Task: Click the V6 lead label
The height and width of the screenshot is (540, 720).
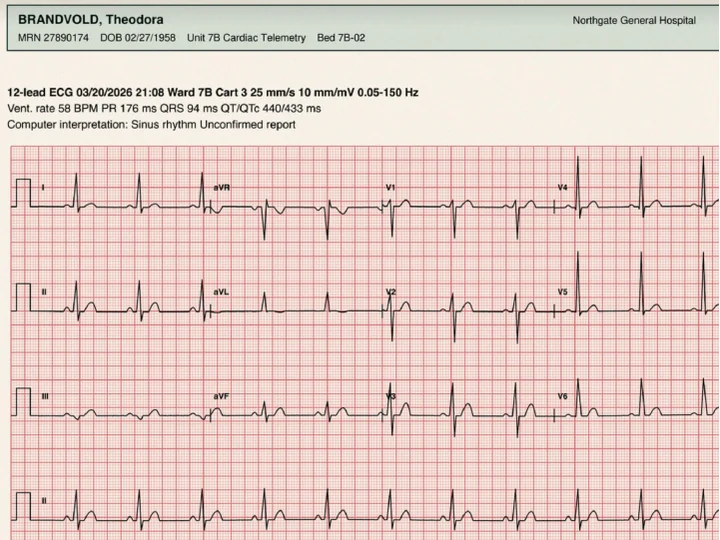Action: pos(562,396)
